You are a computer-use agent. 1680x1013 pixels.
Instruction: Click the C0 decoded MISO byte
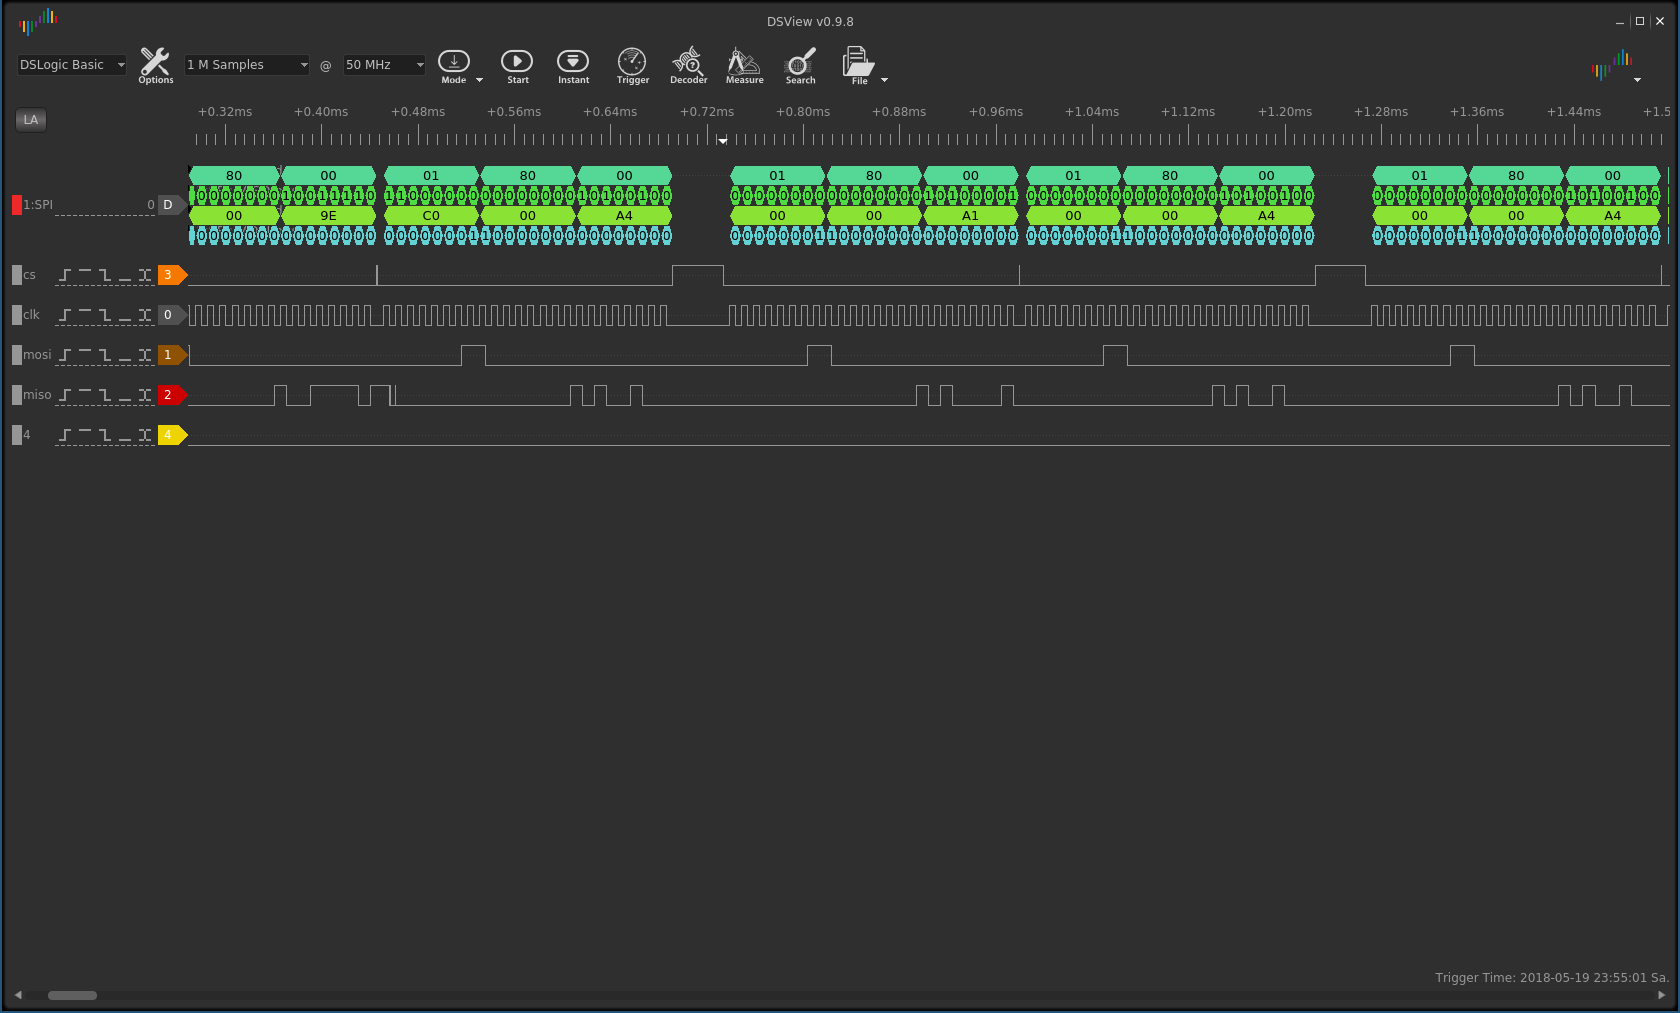431,215
